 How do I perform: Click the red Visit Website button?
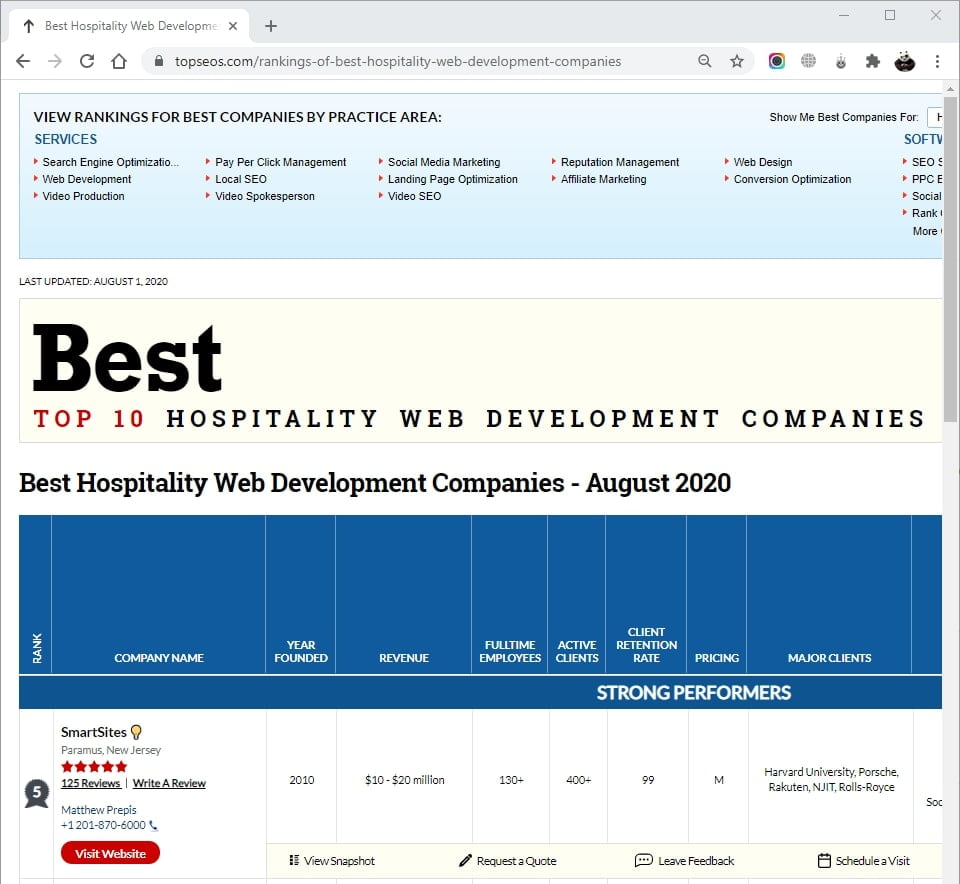point(110,853)
